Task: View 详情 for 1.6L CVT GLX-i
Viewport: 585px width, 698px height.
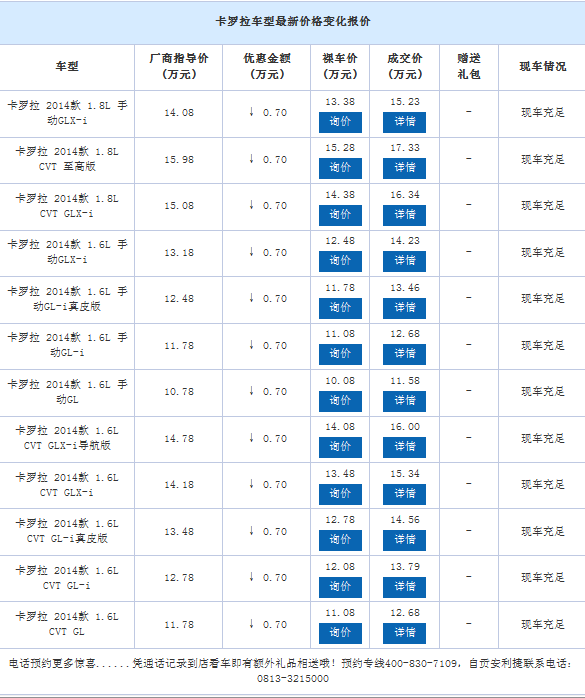Action: tap(404, 495)
